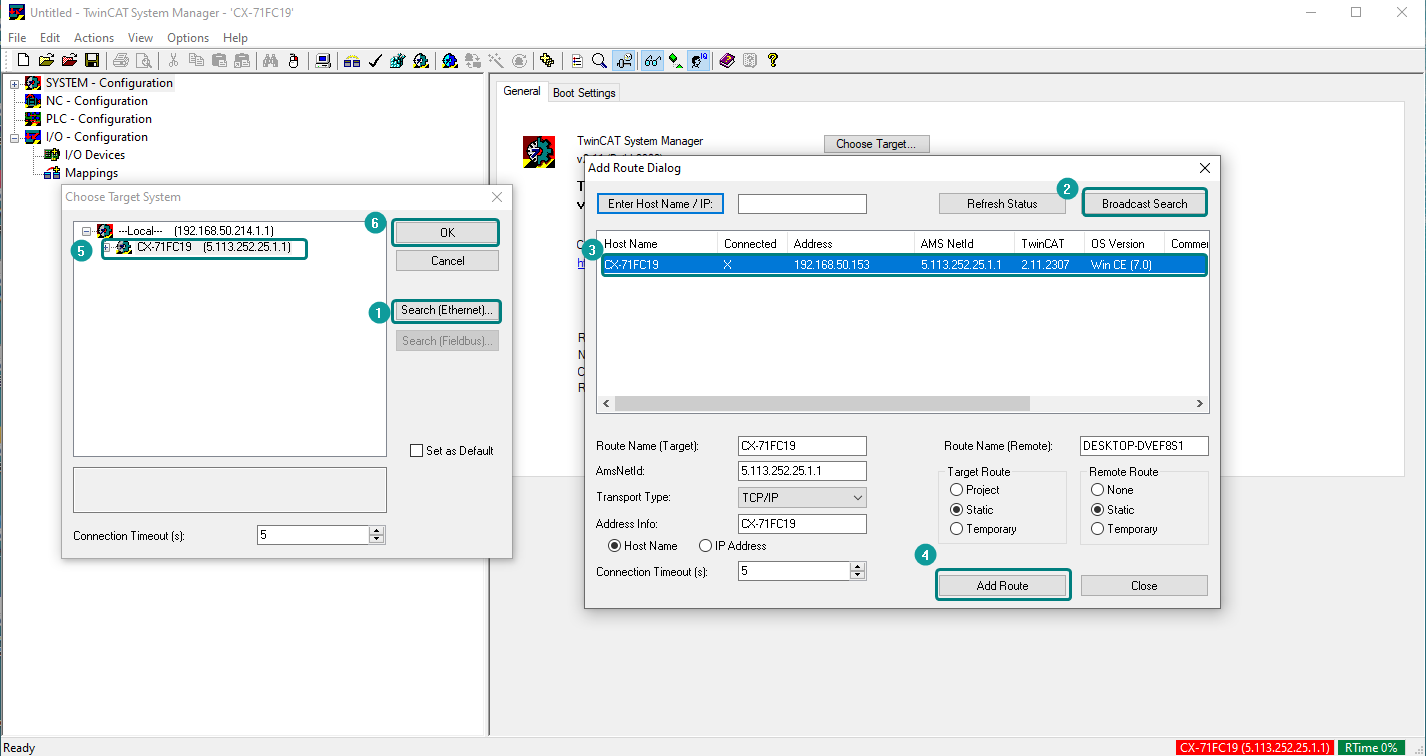1426x756 pixels.
Task: Click the binoculars Find icon in toolbar
Action: point(270,61)
